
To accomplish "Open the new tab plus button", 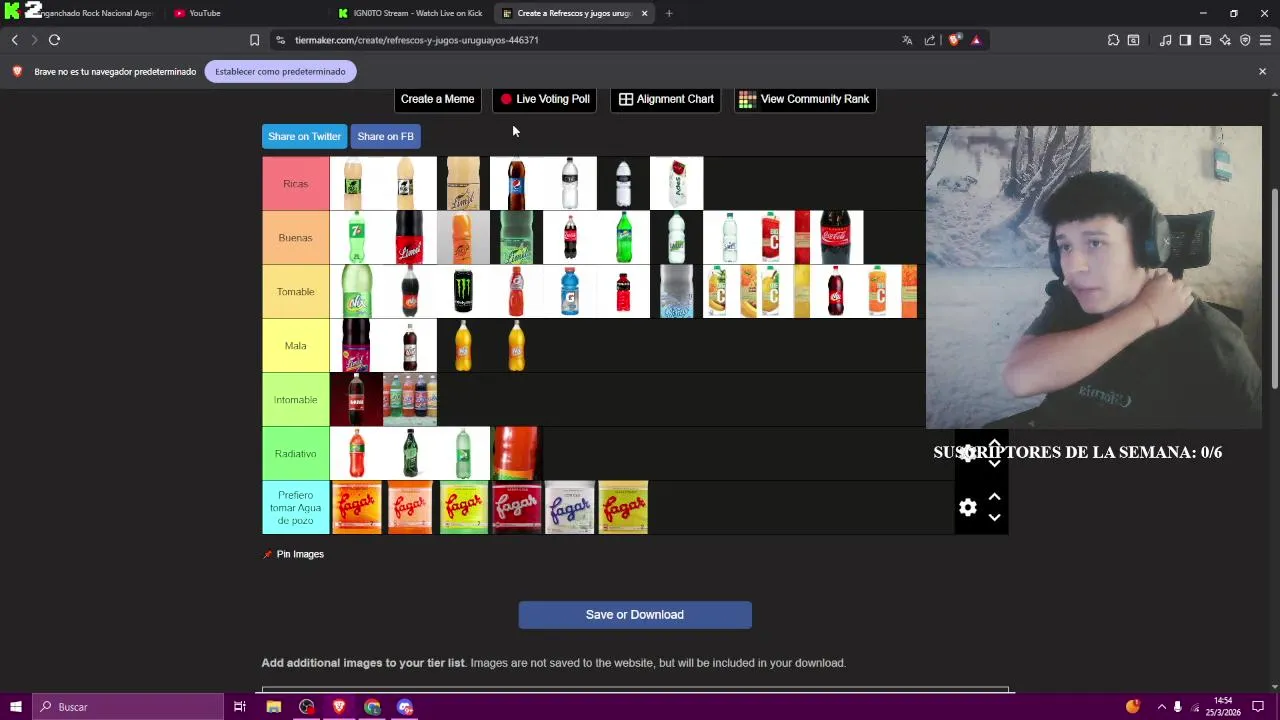I will [669, 13].
